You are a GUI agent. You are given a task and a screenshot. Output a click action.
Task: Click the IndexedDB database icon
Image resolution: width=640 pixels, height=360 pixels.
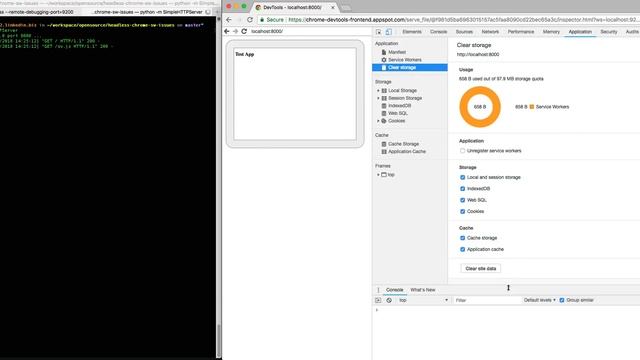click(x=384, y=106)
